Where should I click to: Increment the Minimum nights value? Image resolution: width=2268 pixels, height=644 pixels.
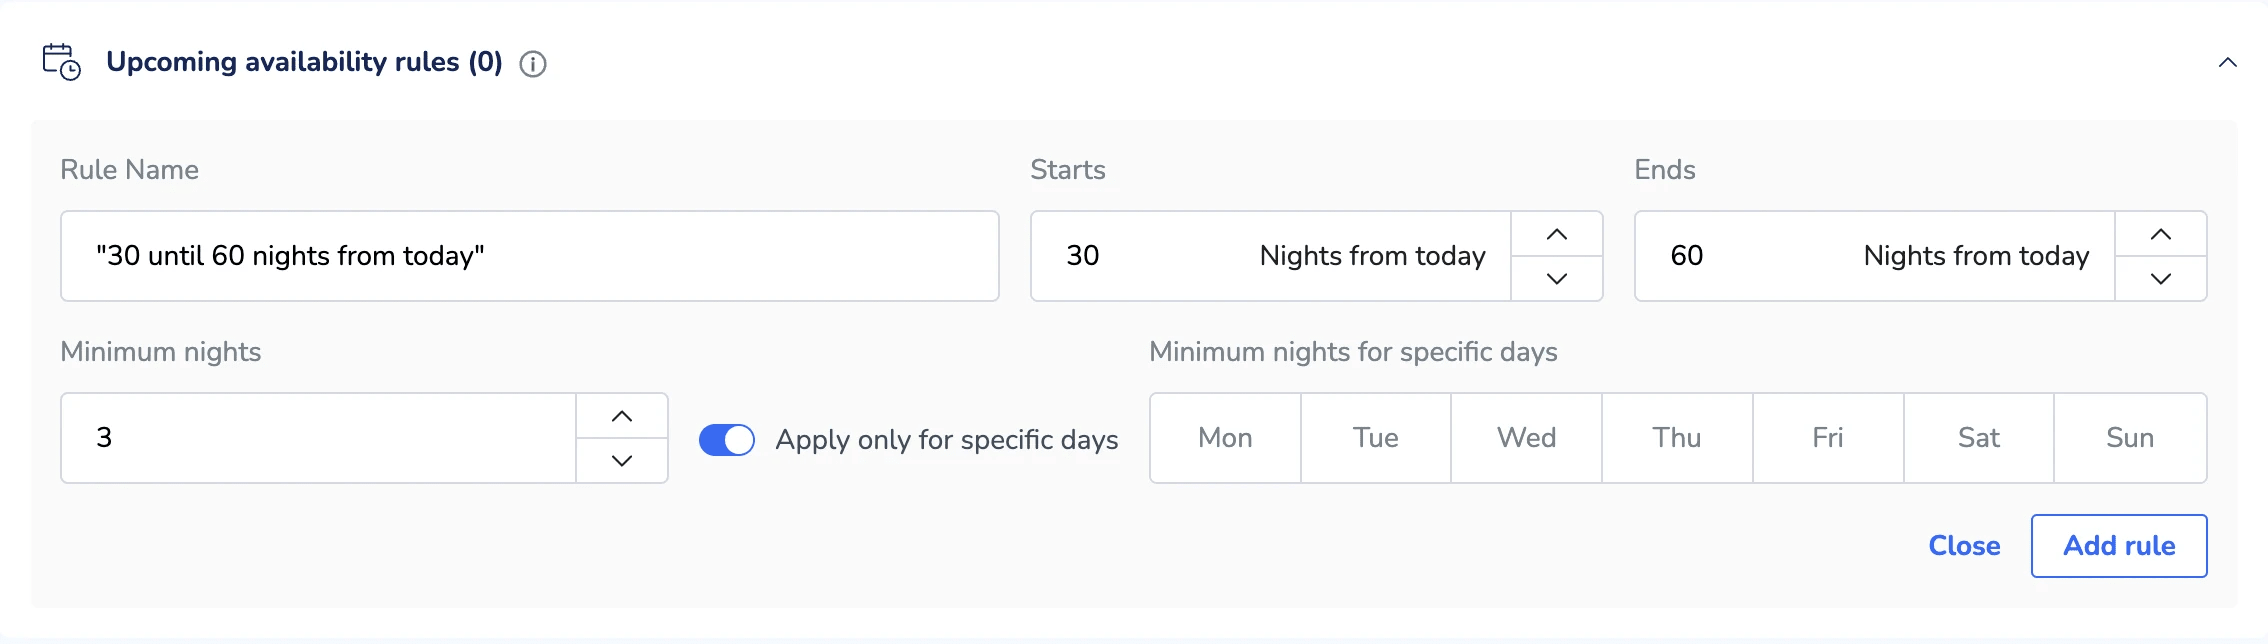tap(622, 416)
